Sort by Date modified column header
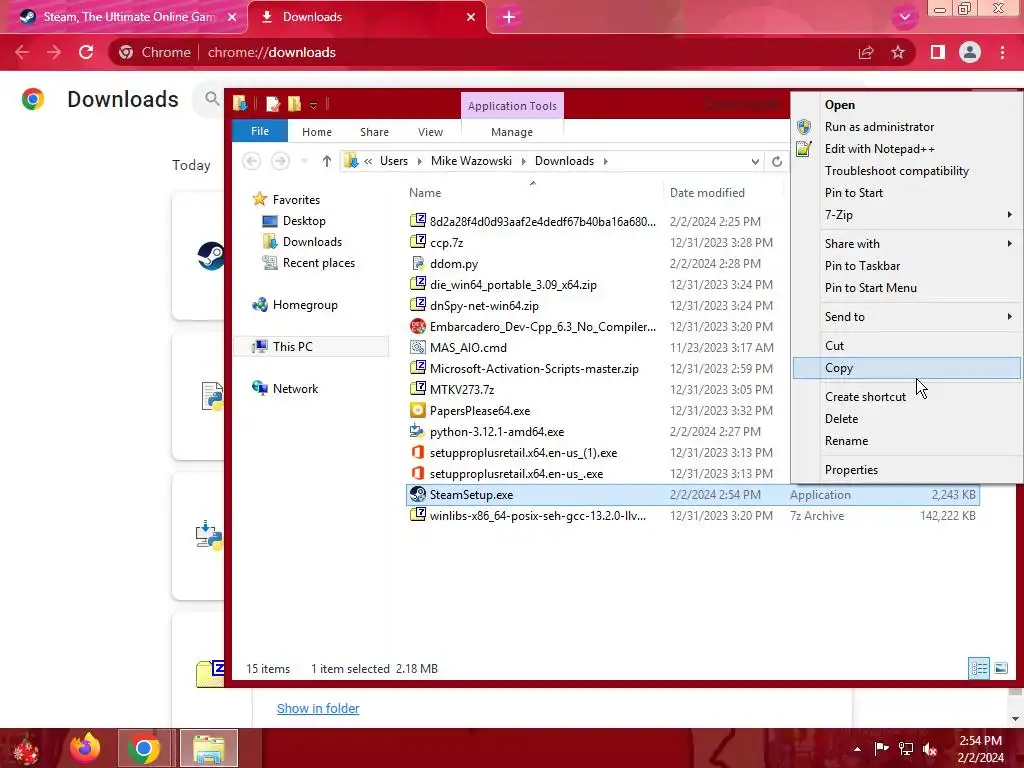1024x768 pixels. [x=707, y=193]
